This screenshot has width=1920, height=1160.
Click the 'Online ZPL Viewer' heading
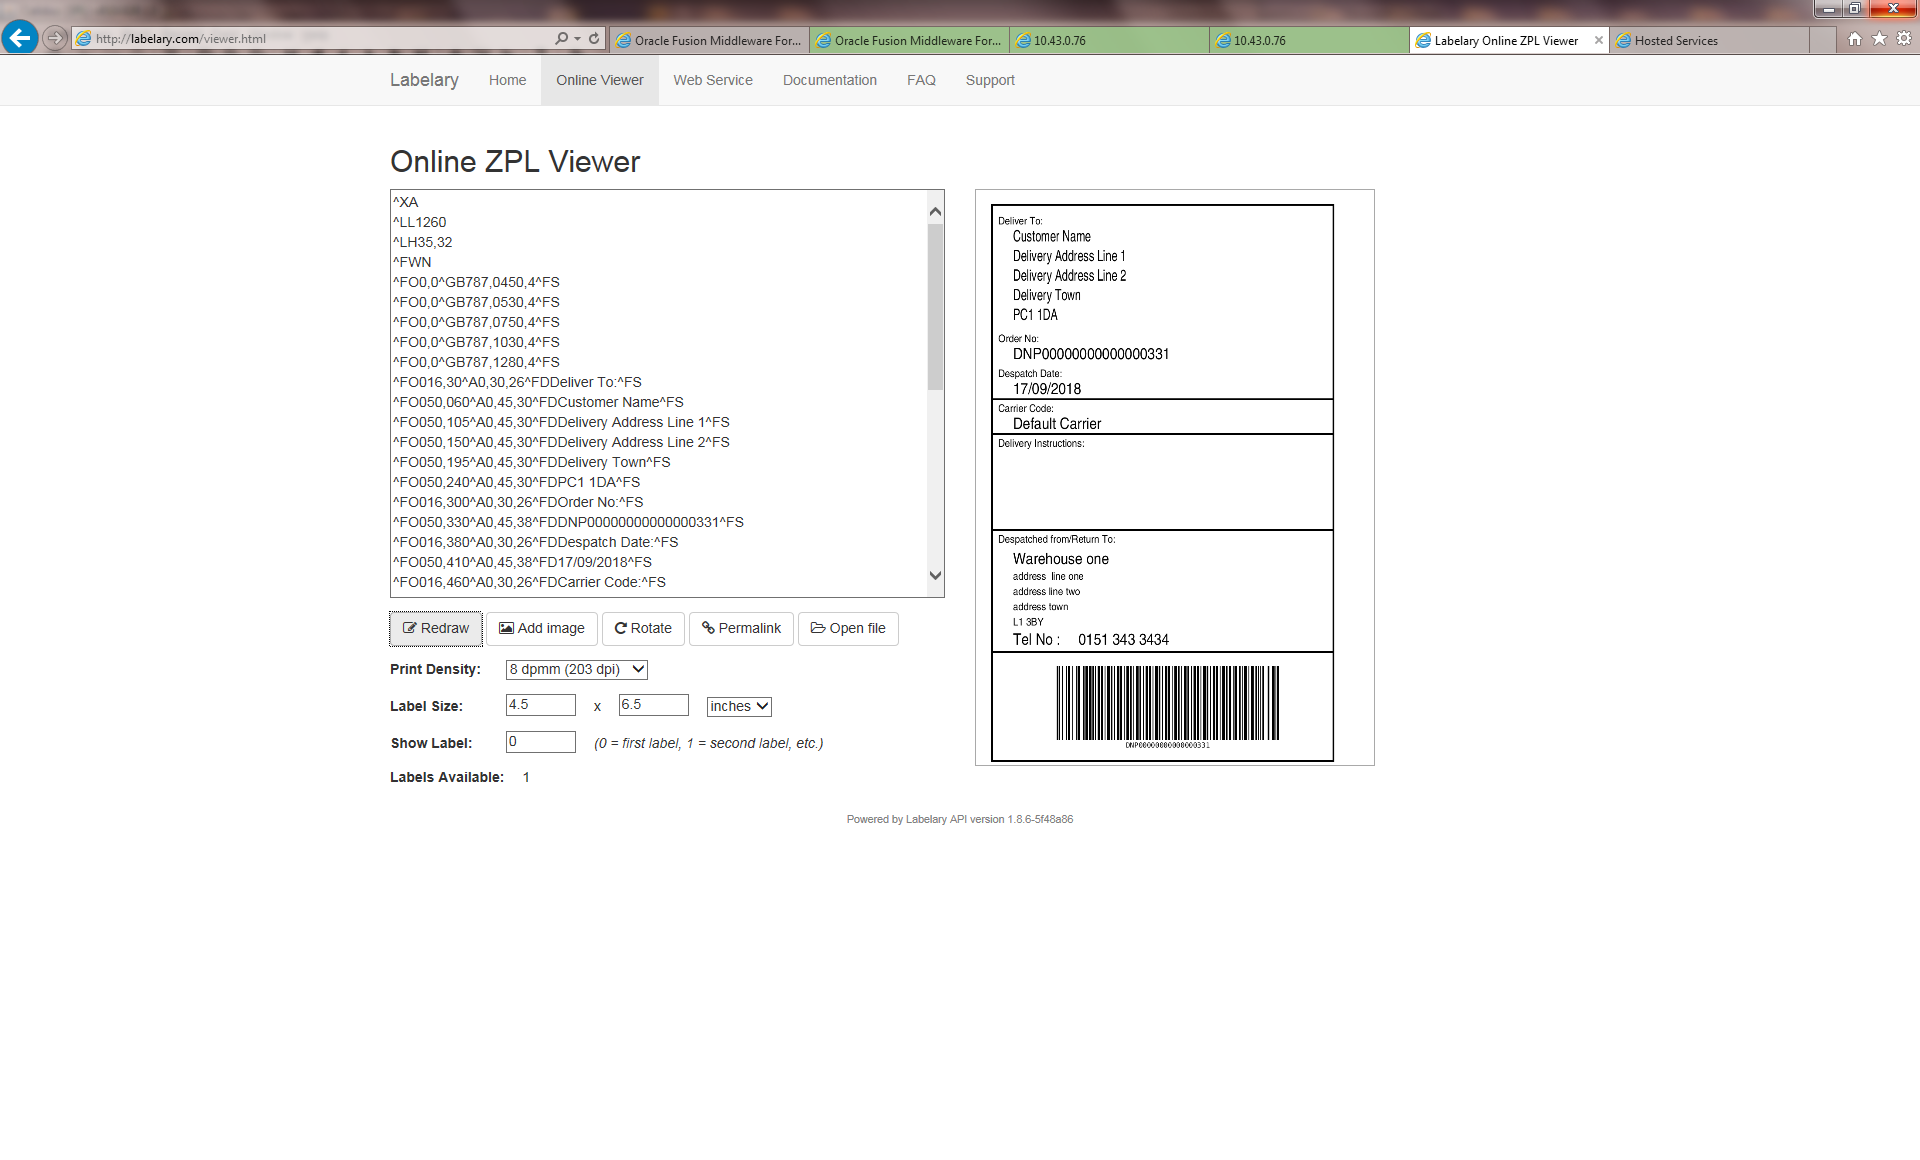point(515,161)
